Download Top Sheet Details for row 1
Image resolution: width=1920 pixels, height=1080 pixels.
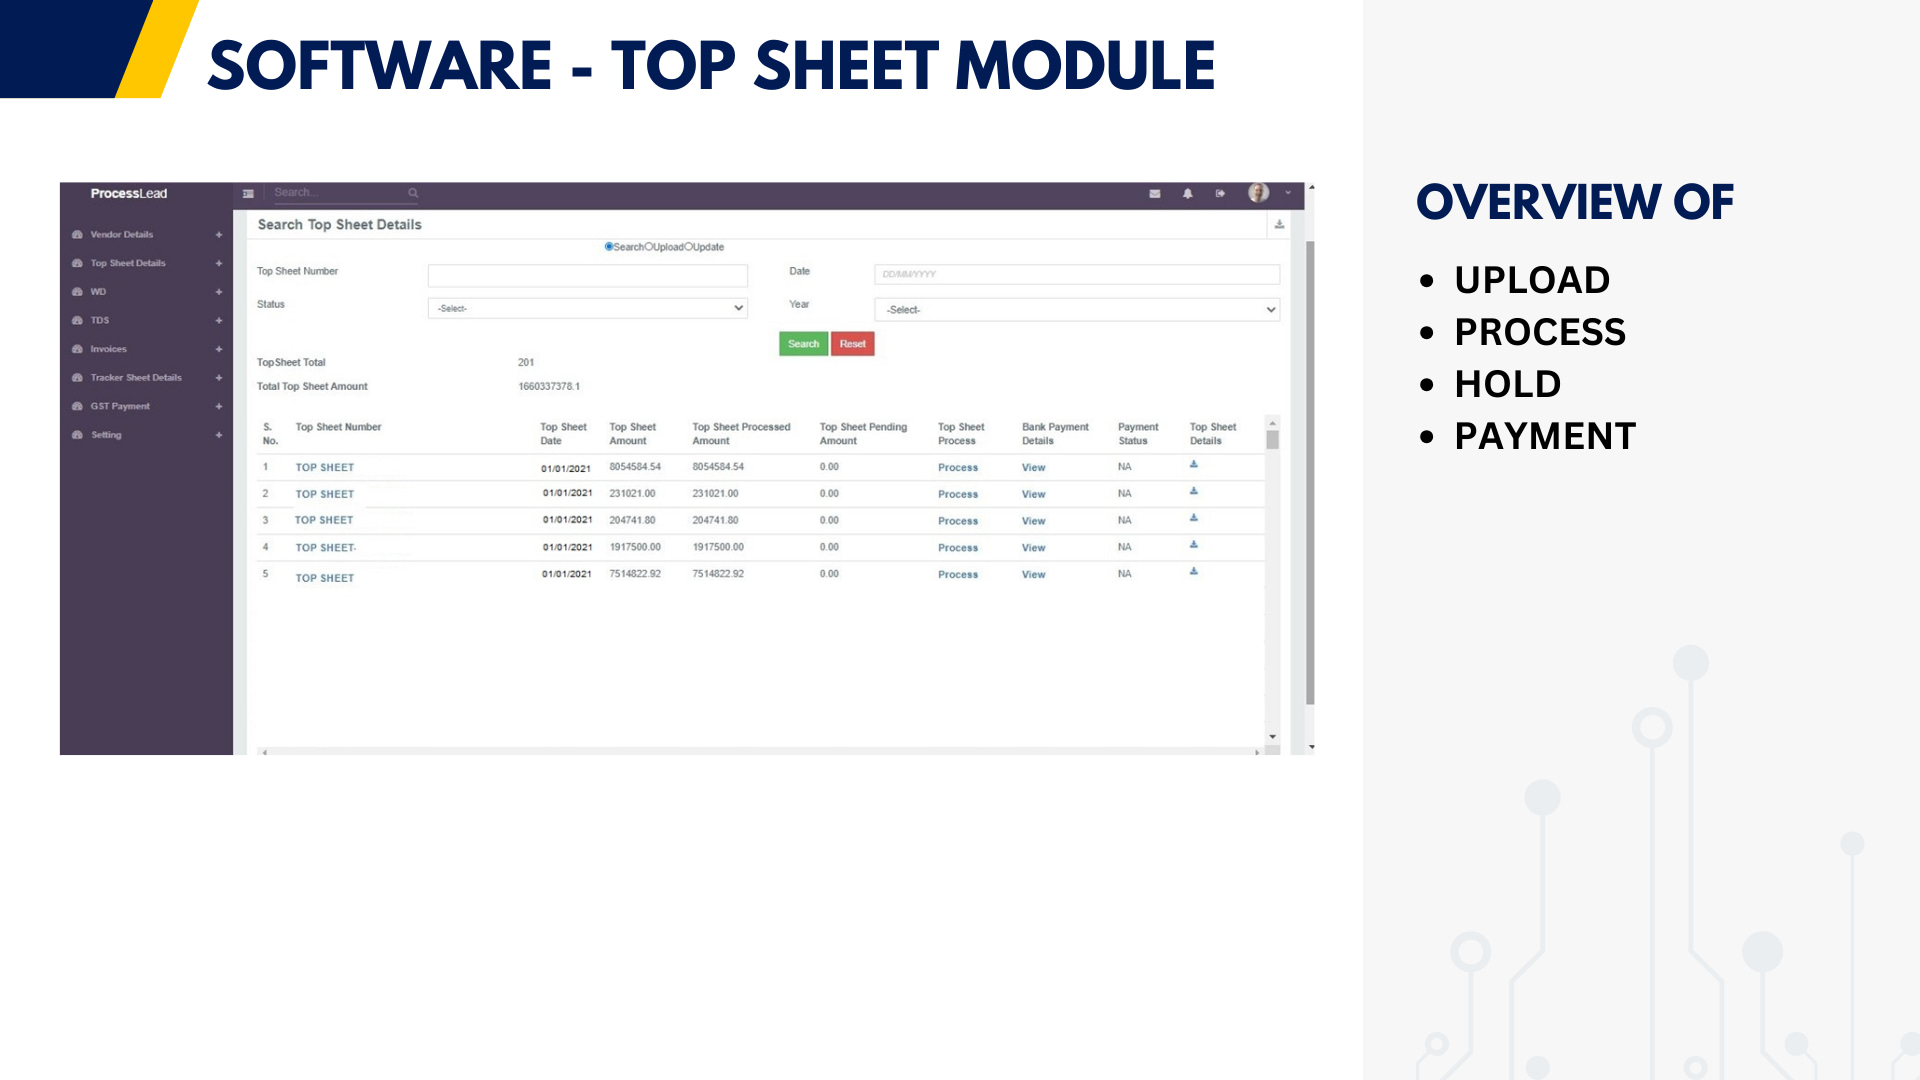[x=1194, y=465]
